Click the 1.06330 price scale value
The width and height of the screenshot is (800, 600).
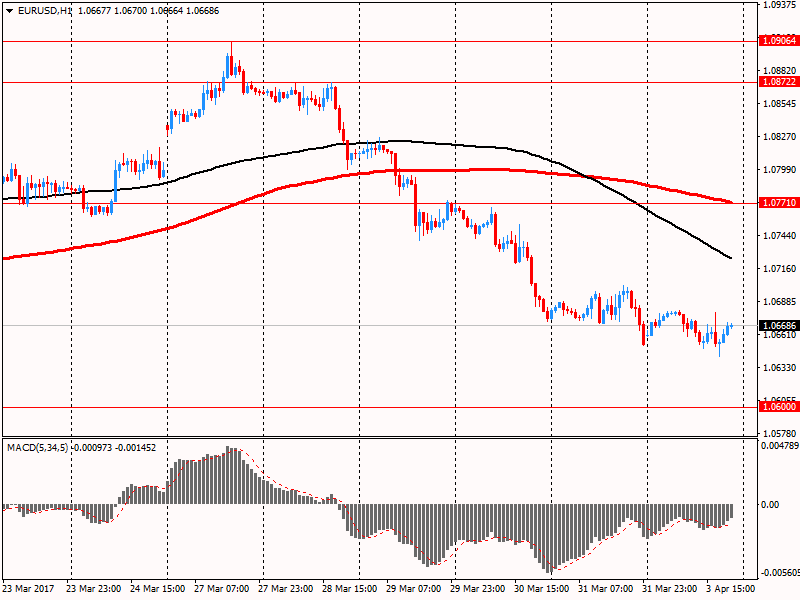[x=780, y=367]
